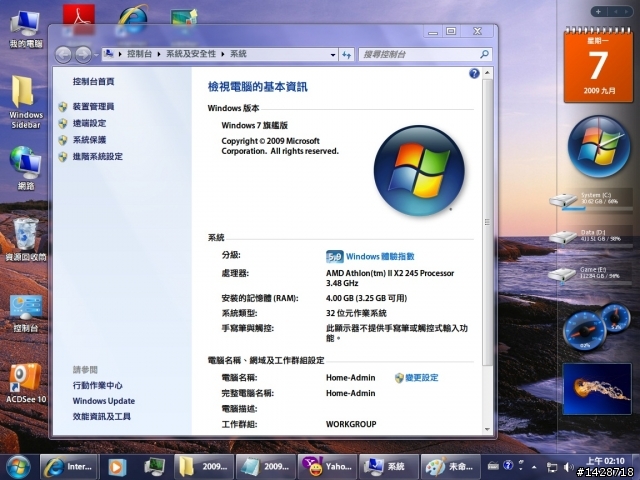
Task: Open 效能資訊及工具 link
Action: [102, 416]
